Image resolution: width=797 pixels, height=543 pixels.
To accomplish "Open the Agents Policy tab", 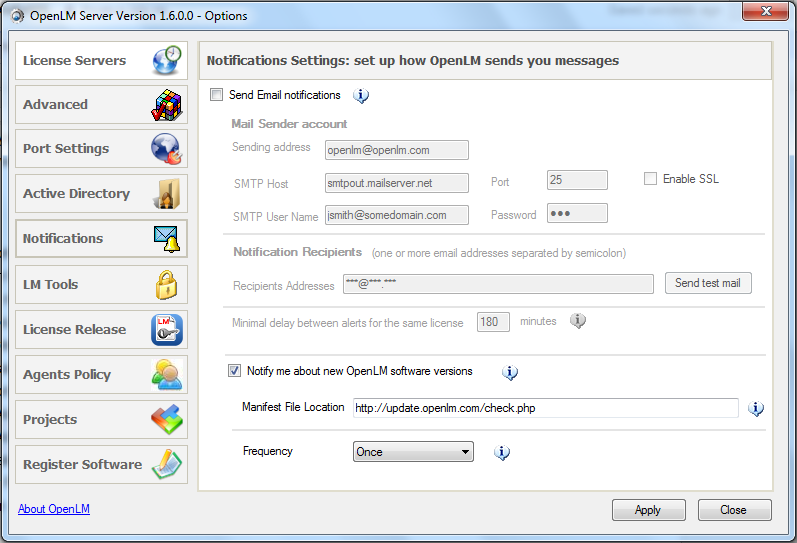I will click(102, 375).
